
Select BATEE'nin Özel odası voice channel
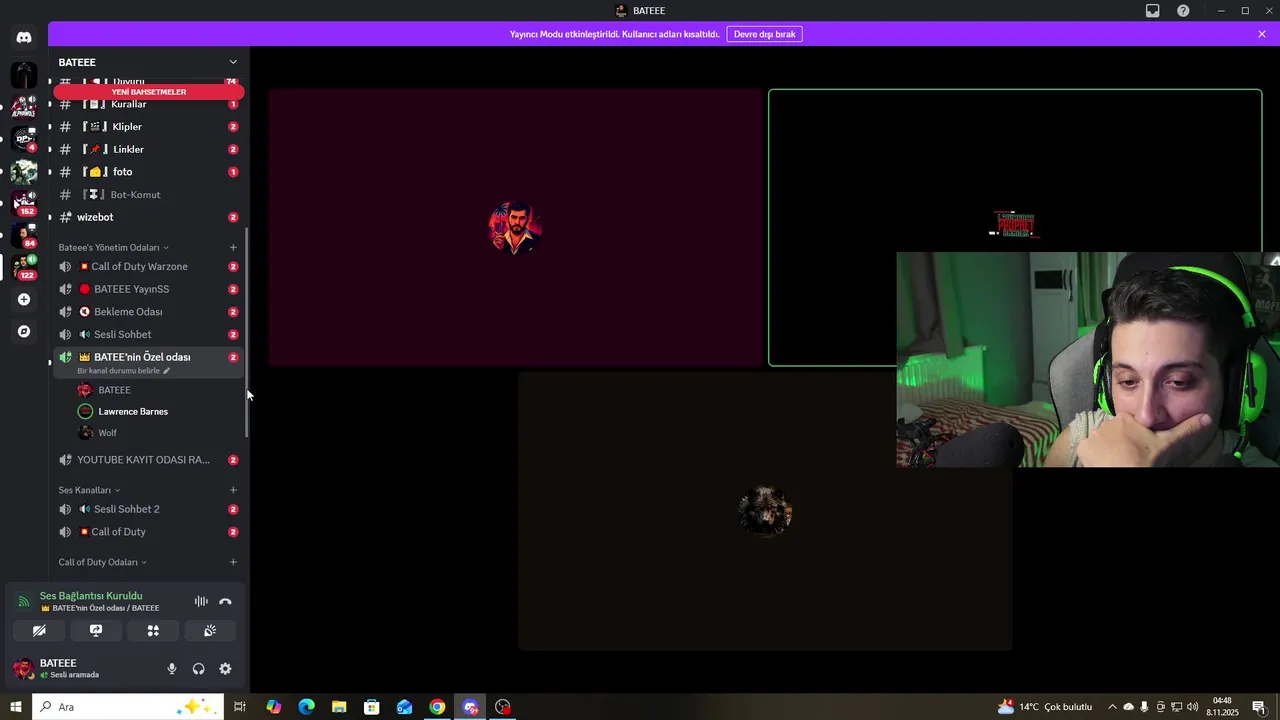(x=148, y=357)
